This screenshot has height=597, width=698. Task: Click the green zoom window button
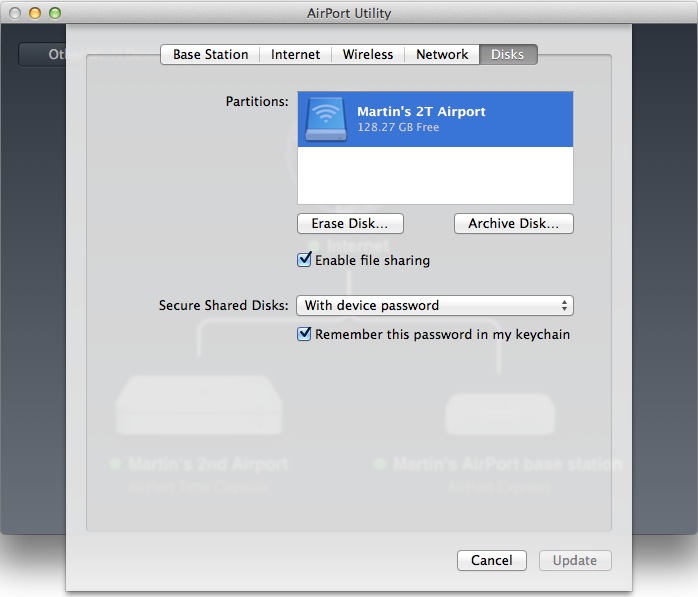click(55, 13)
